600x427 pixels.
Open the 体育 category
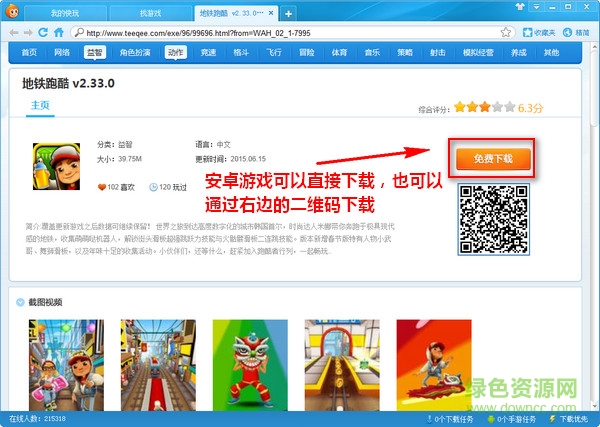[339, 52]
